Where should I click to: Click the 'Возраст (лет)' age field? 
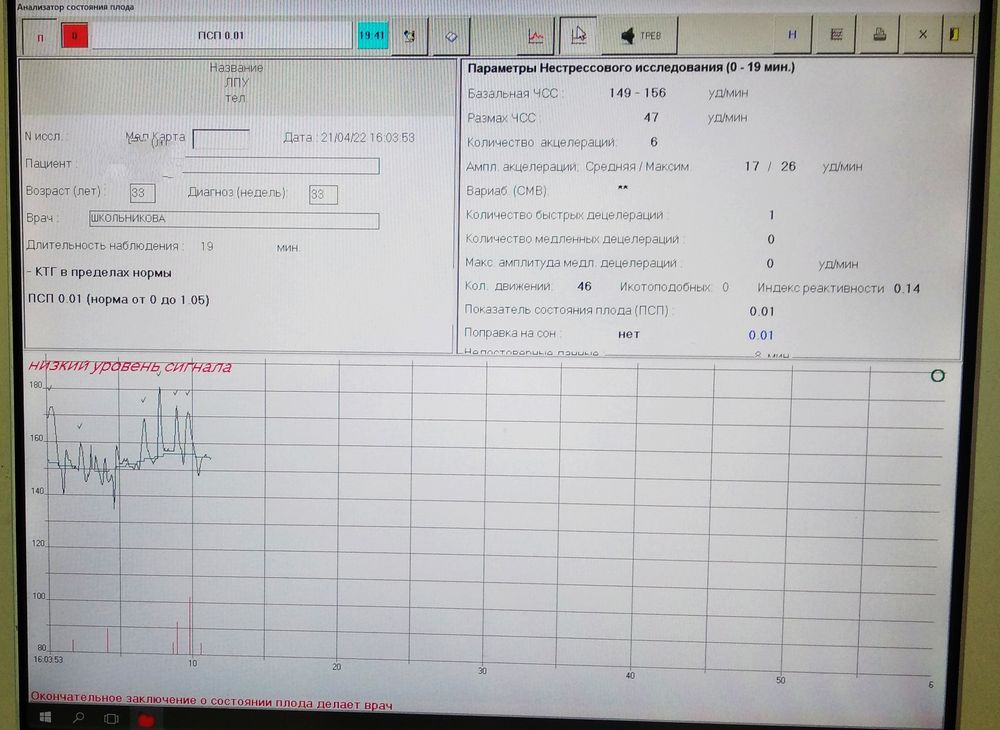(x=142, y=193)
